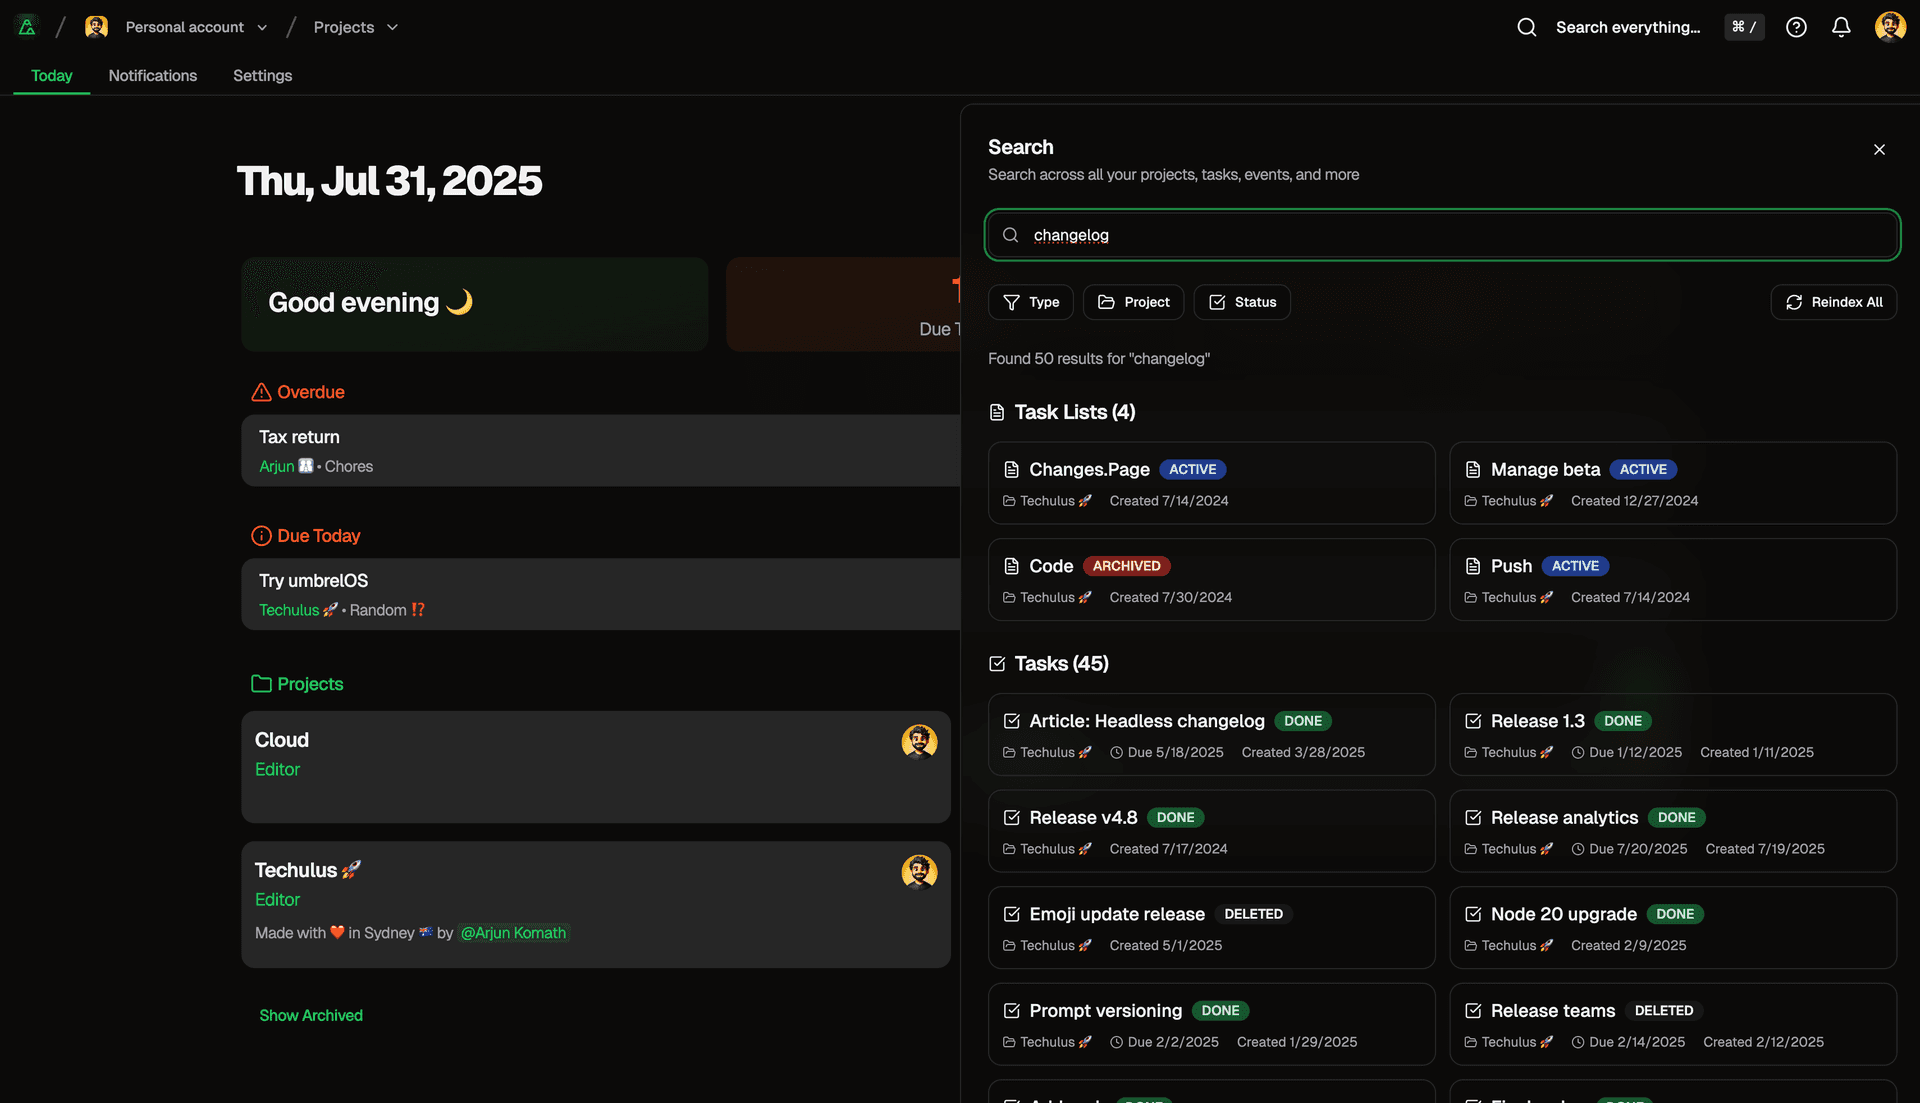The width and height of the screenshot is (1920, 1103).
Task: Switch to the Notifications tab
Action: tap(152, 75)
